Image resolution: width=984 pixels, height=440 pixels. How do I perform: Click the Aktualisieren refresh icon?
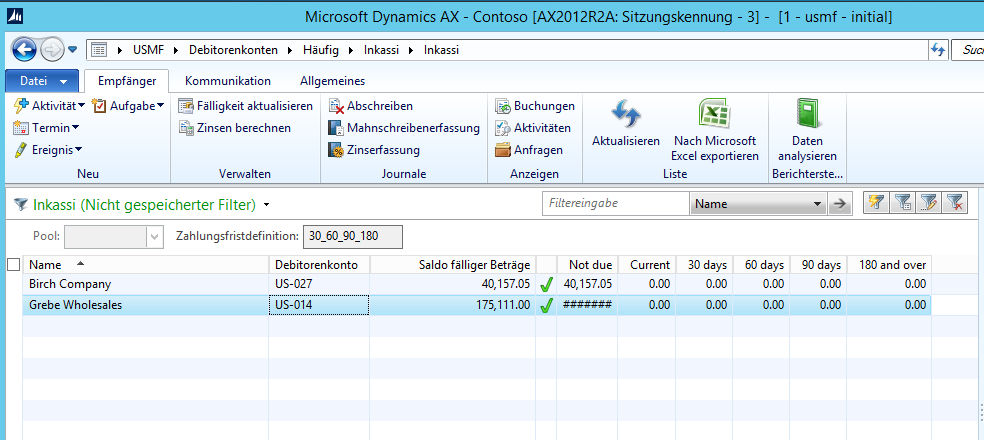point(625,116)
